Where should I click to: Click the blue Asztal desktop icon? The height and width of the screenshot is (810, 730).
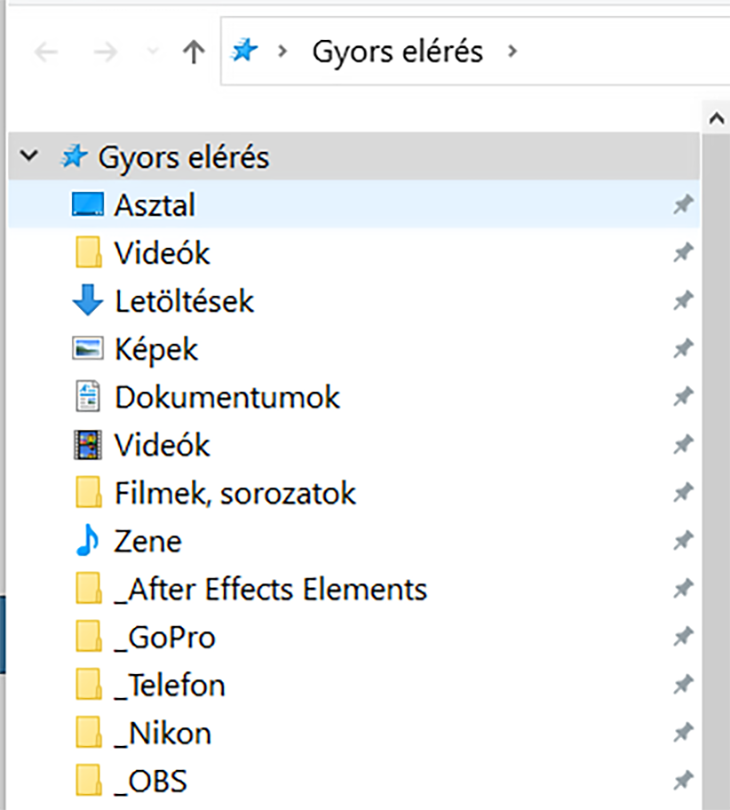tap(87, 205)
